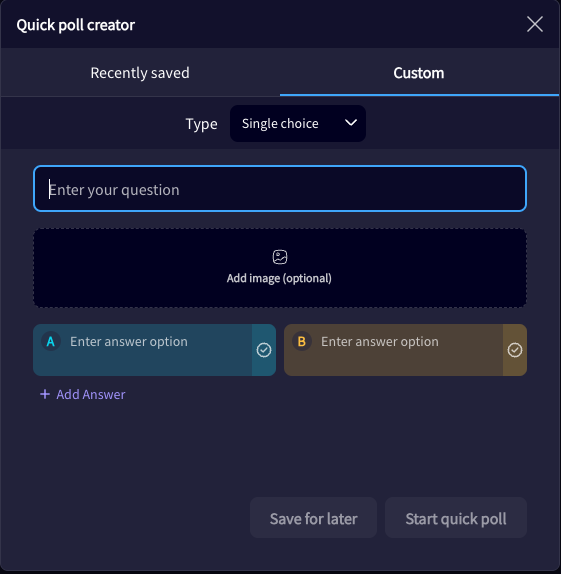Mark answer A as correct
The image size is (561, 574).
[264, 350]
